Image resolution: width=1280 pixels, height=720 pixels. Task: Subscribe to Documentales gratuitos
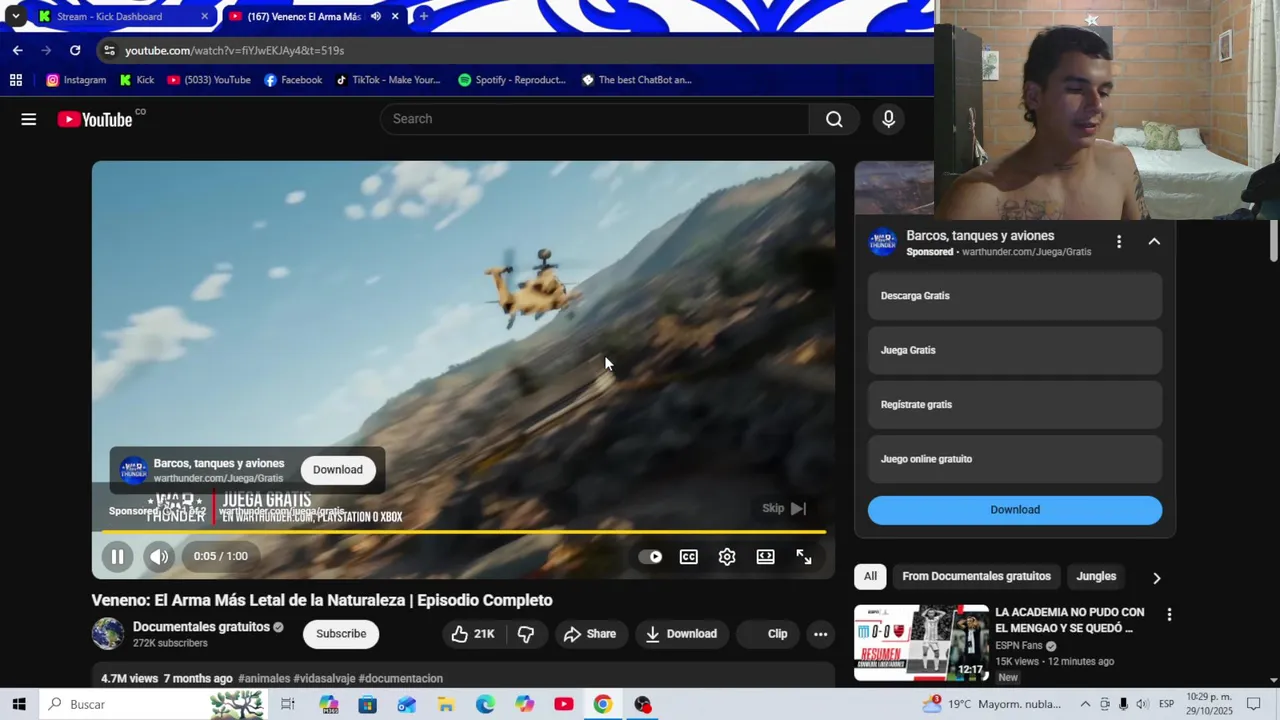341,634
